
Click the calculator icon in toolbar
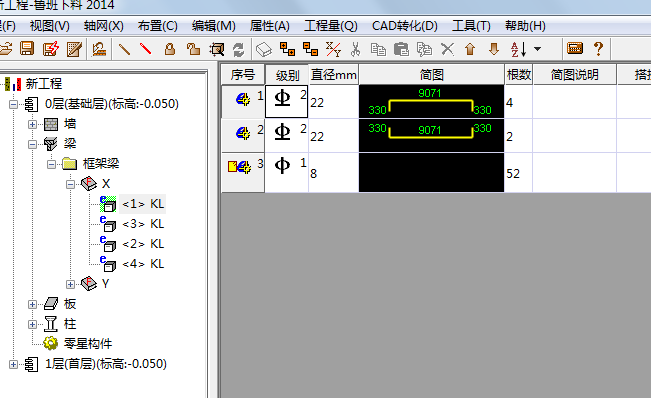(x=575, y=49)
